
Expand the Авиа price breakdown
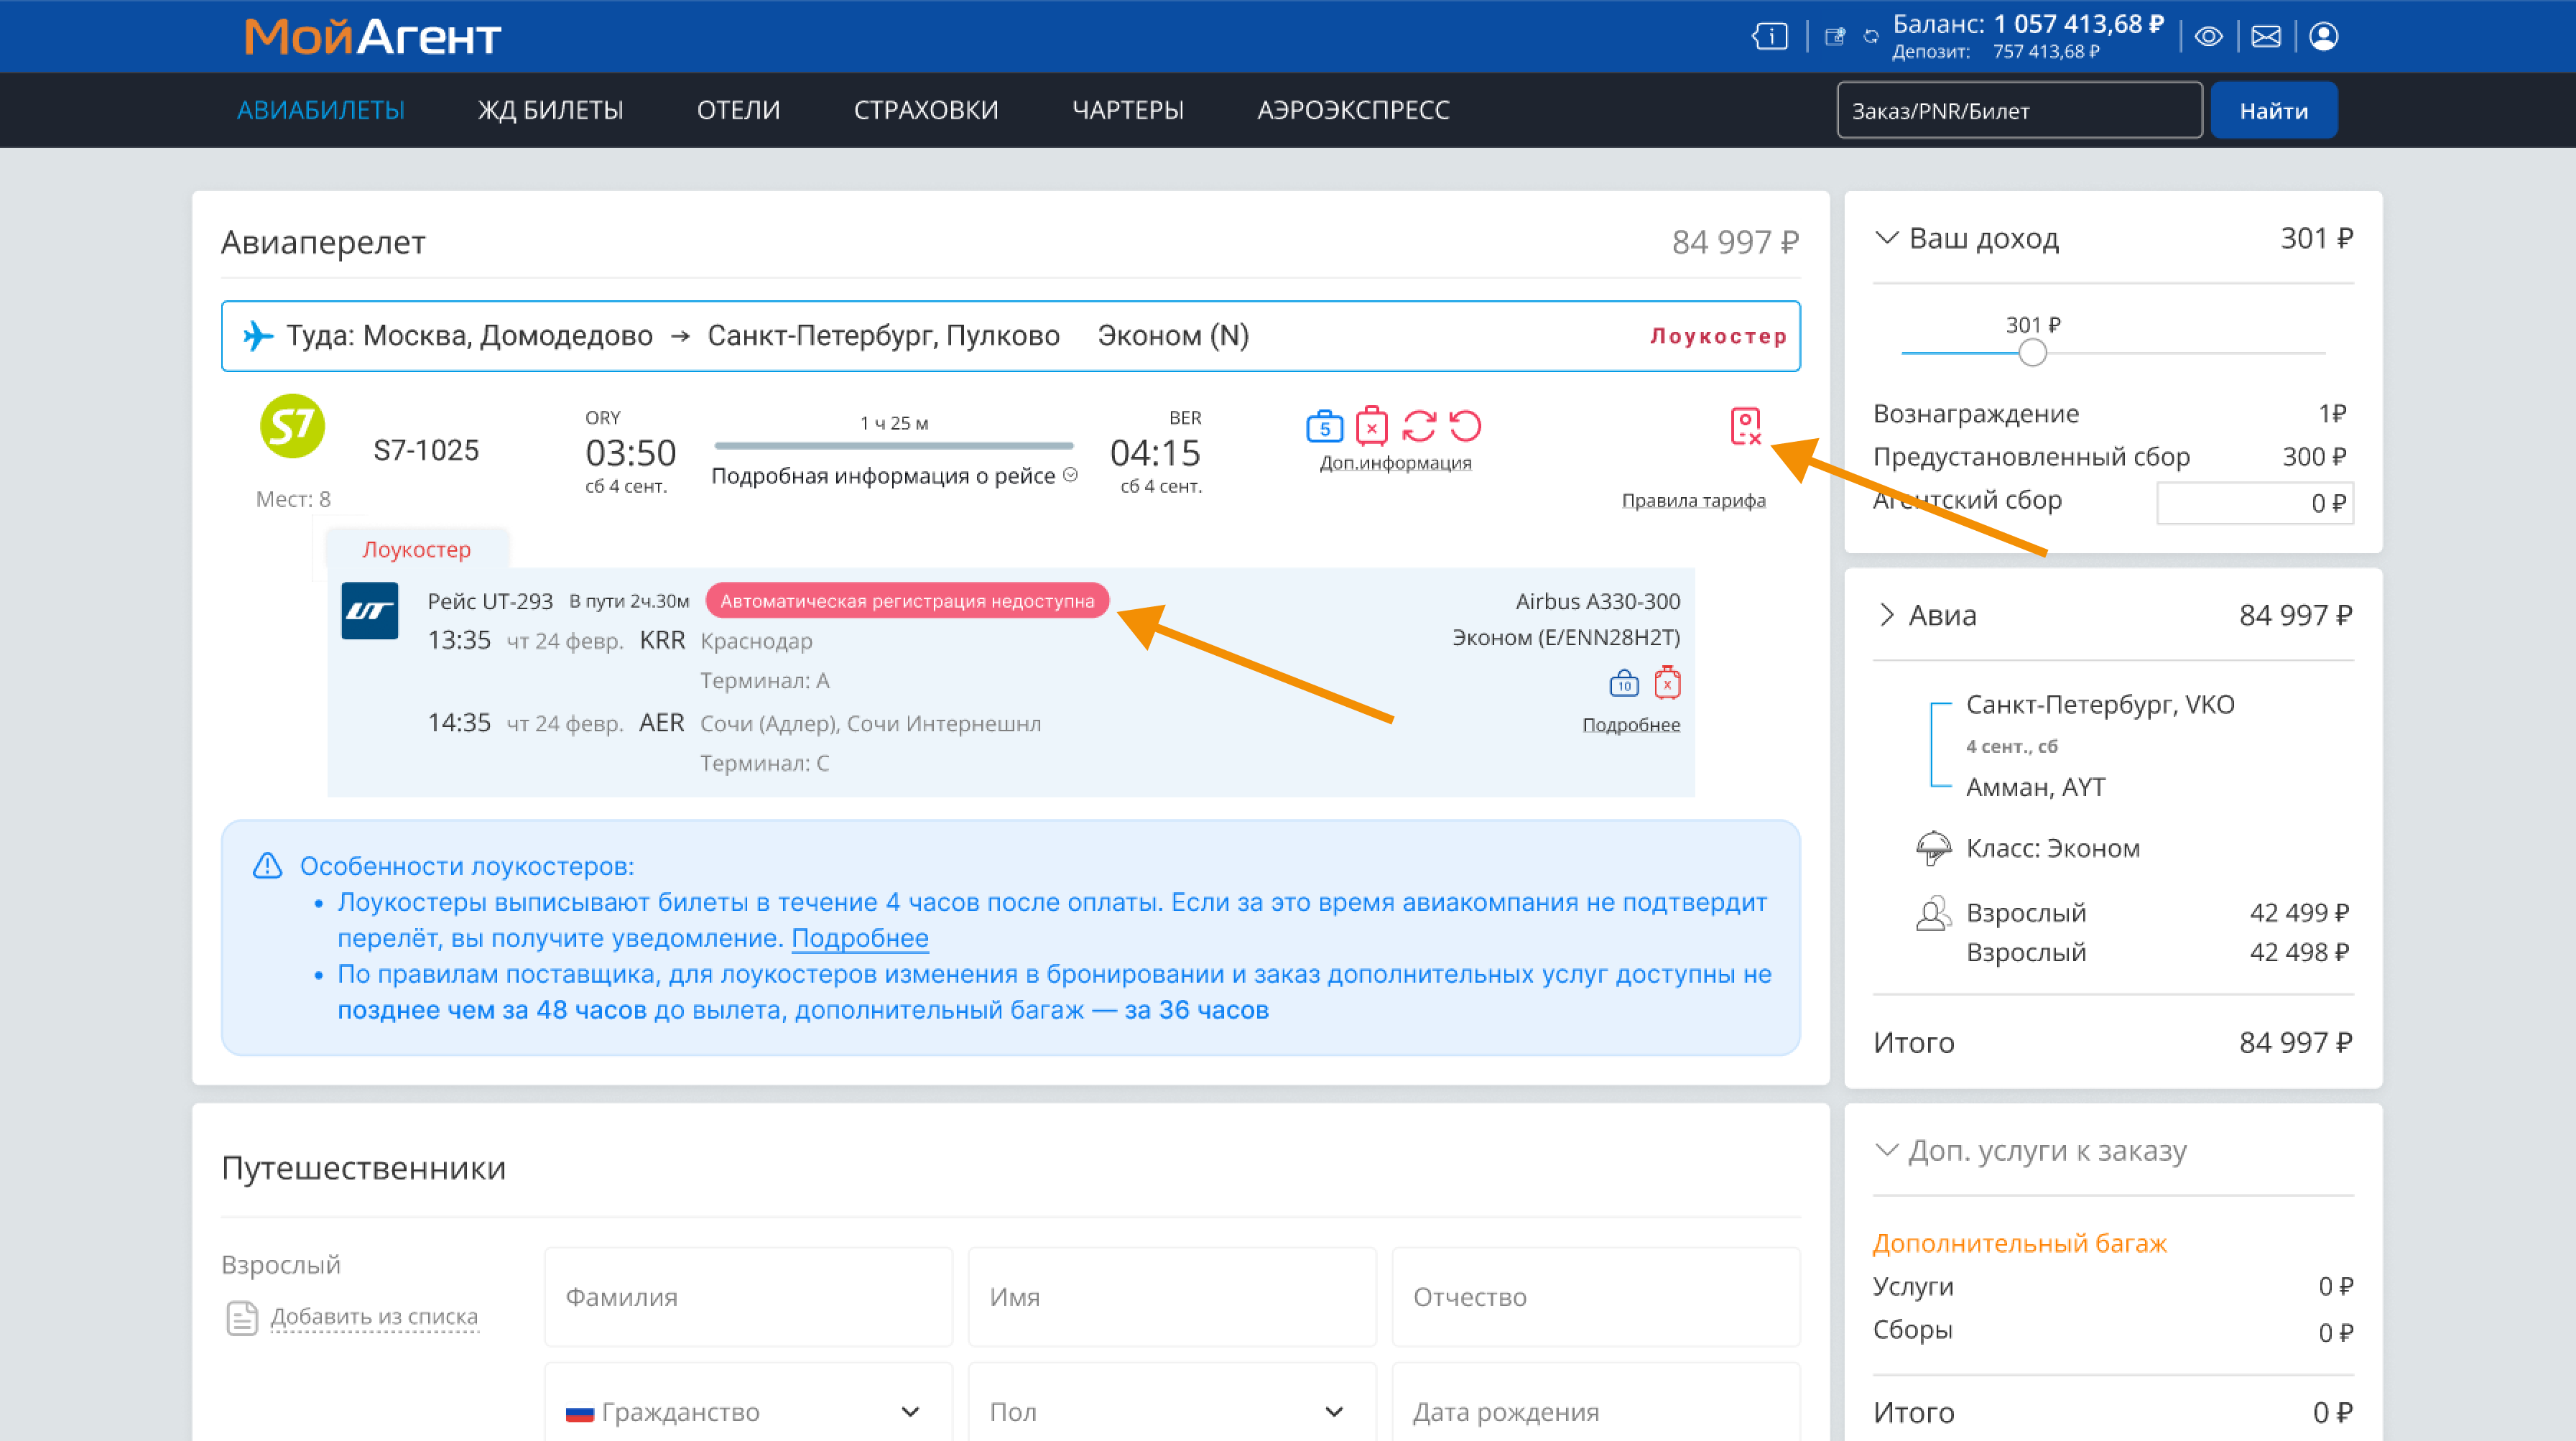(x=1886, y=615)
